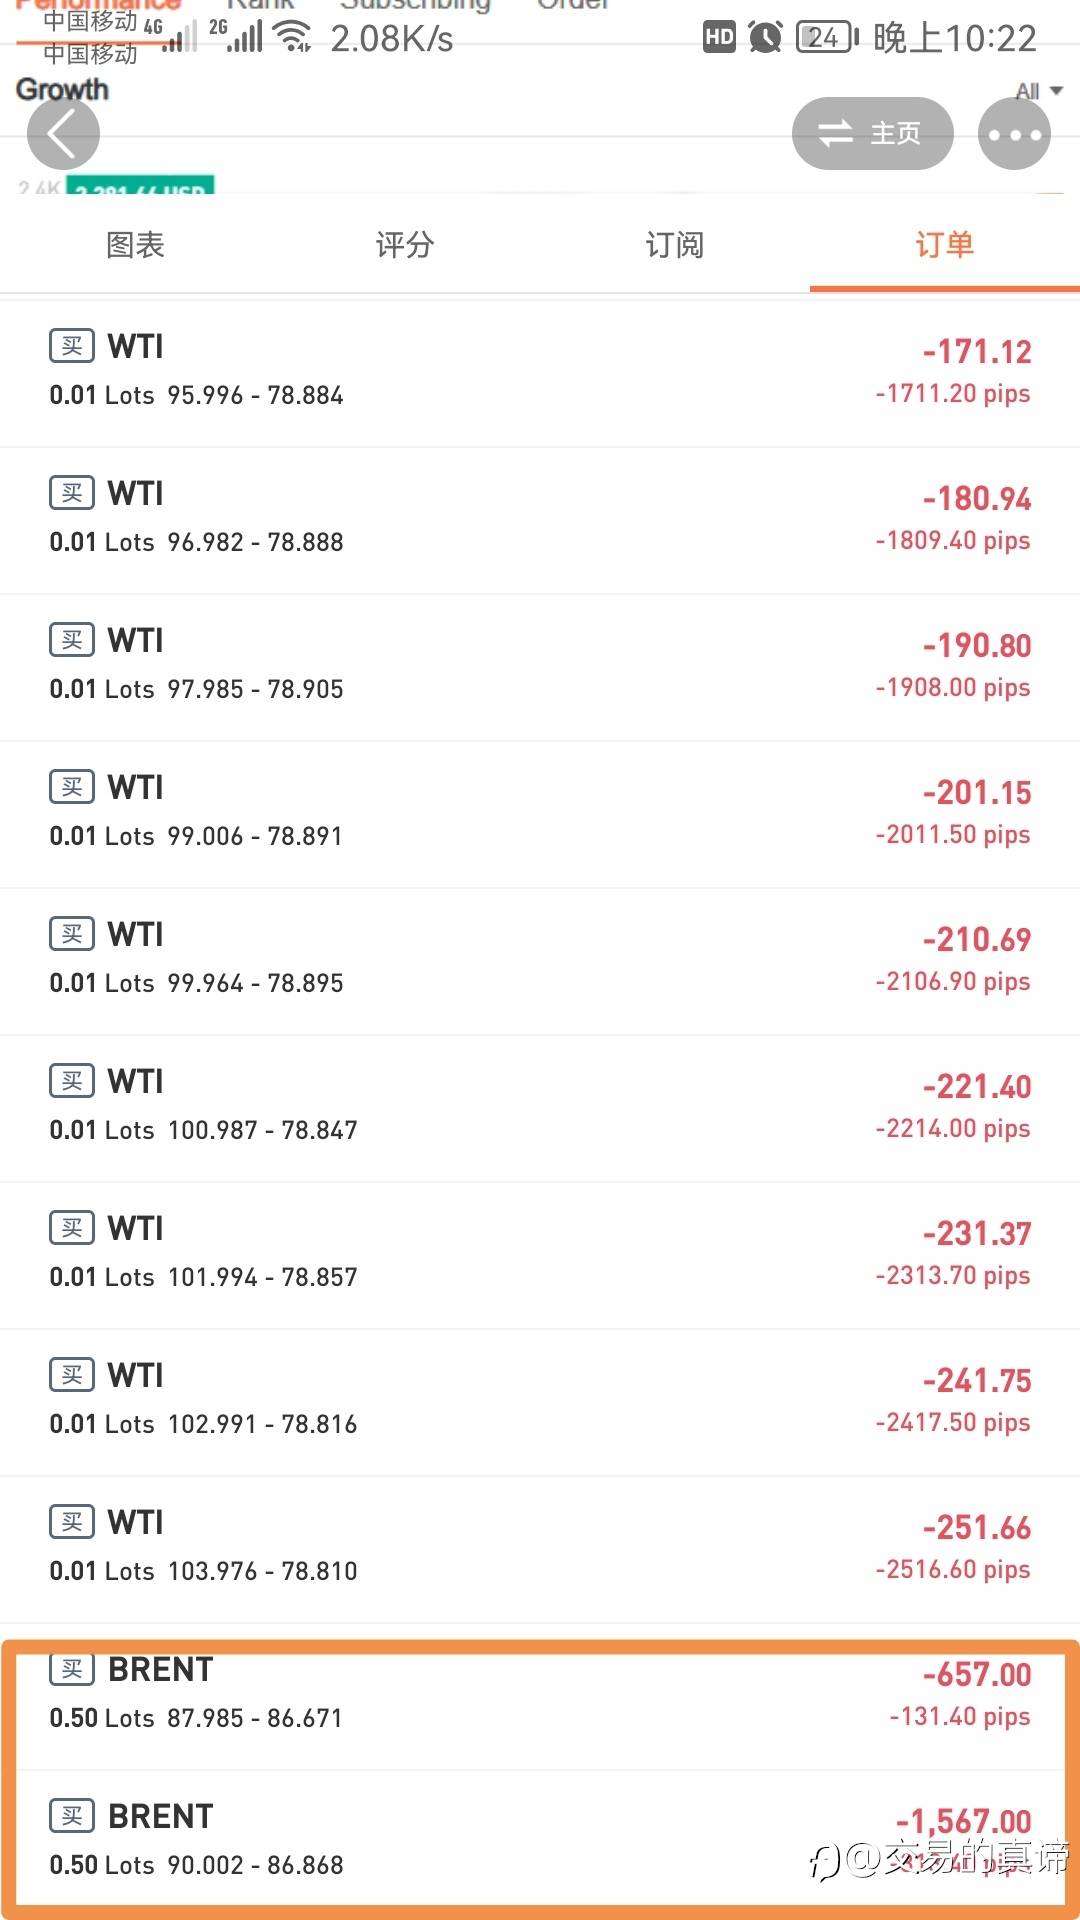Open the WTI order with -180.94 loss

coord(540,520)
